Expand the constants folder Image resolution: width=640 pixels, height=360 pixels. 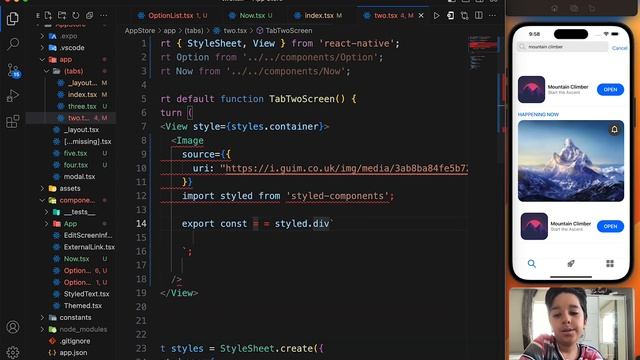[x=42, y=318]
